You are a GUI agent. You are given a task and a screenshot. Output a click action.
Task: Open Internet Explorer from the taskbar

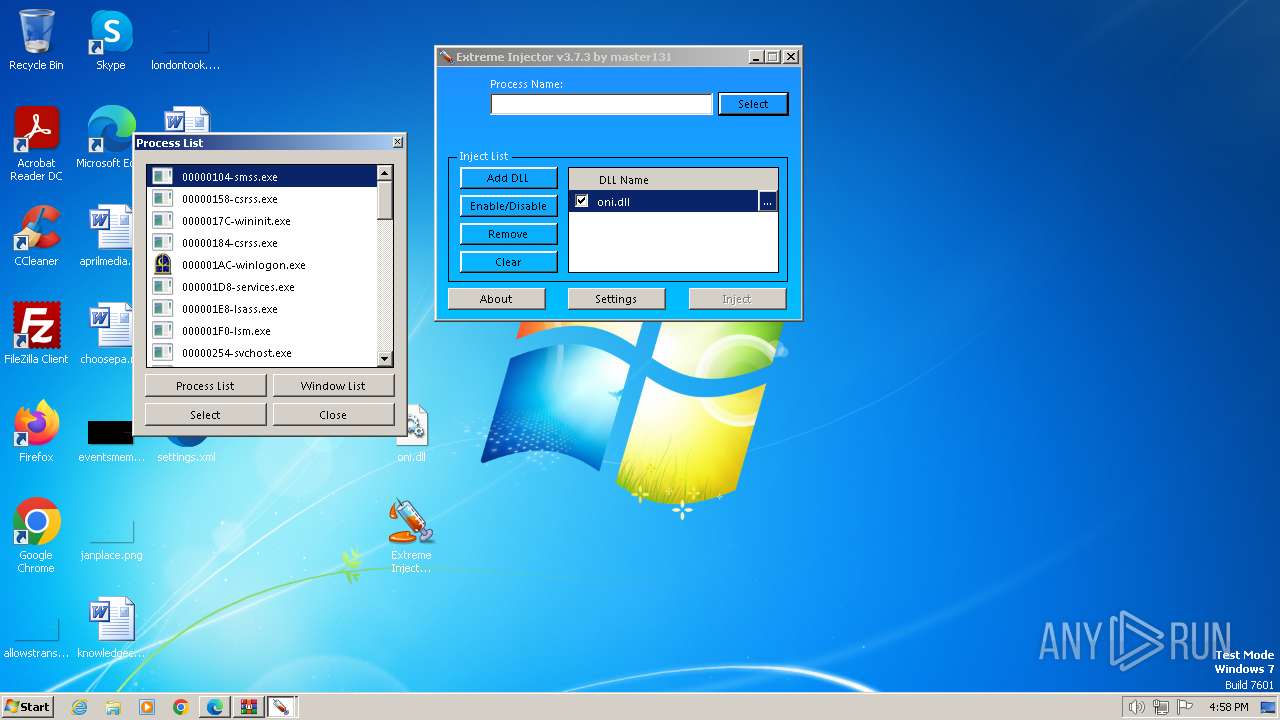[x=79, y=707]
